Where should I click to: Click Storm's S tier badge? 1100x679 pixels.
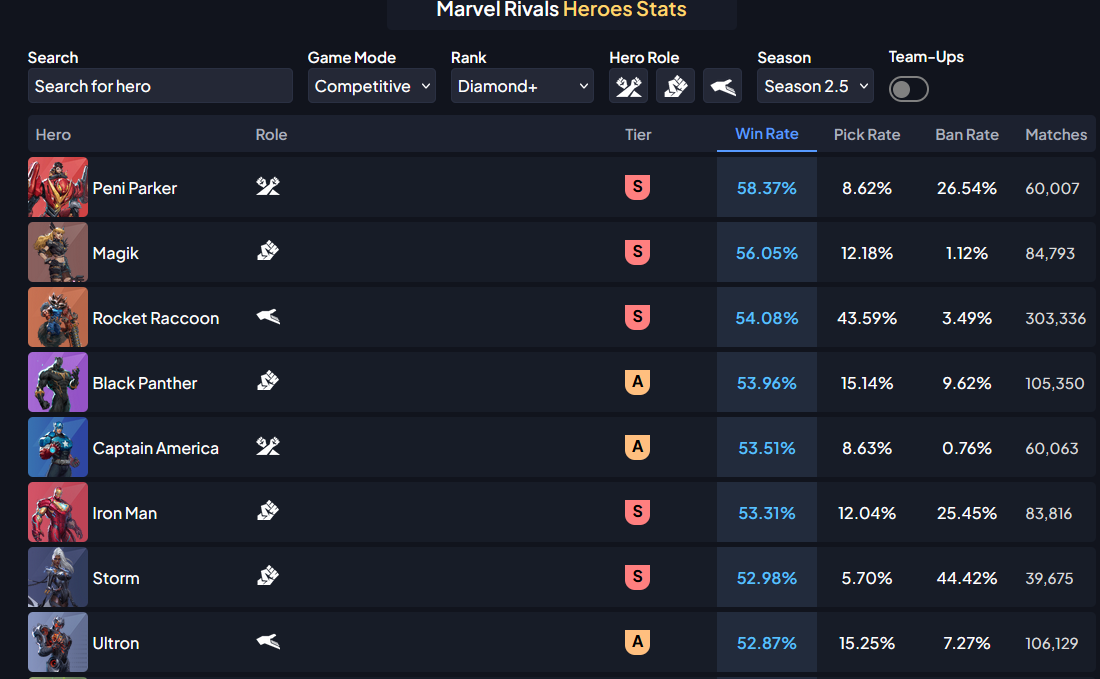point(638,577)
